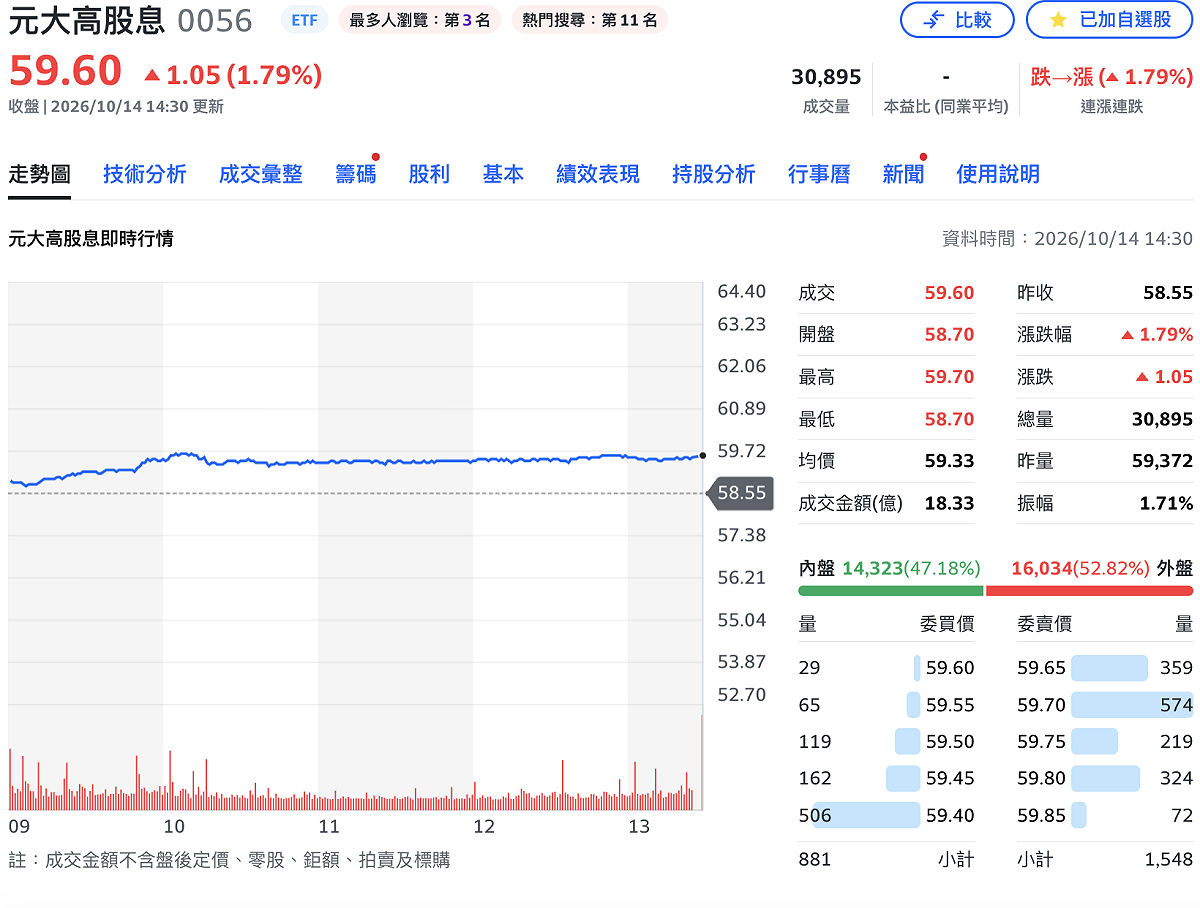
Task: Click the yellow star watchlist icon
Action: [x=1059, y=20]
